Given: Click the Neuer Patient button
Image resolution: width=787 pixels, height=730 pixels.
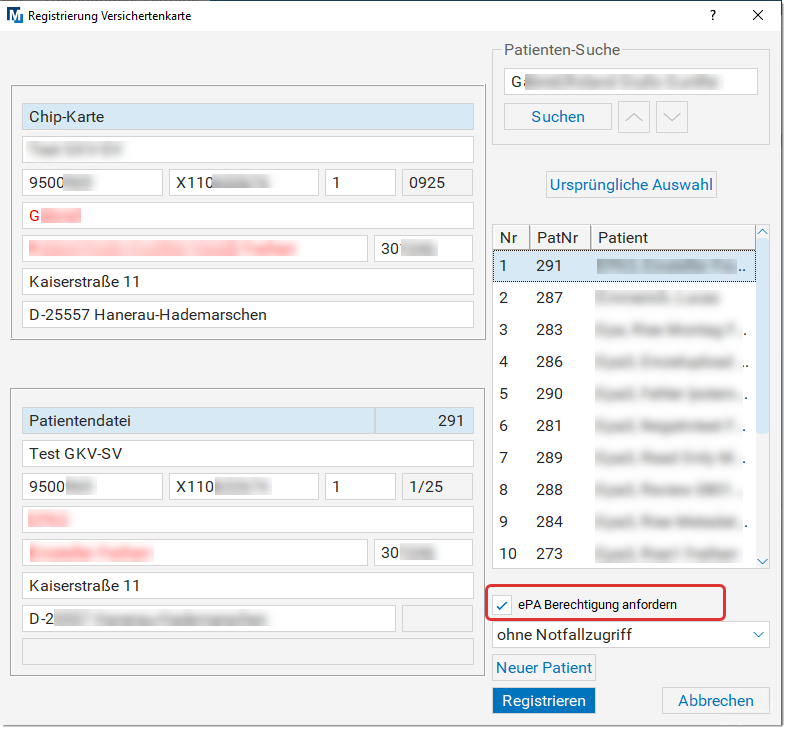Looking at the screenshot, I should pyautogui.click(x=544, y=667).
